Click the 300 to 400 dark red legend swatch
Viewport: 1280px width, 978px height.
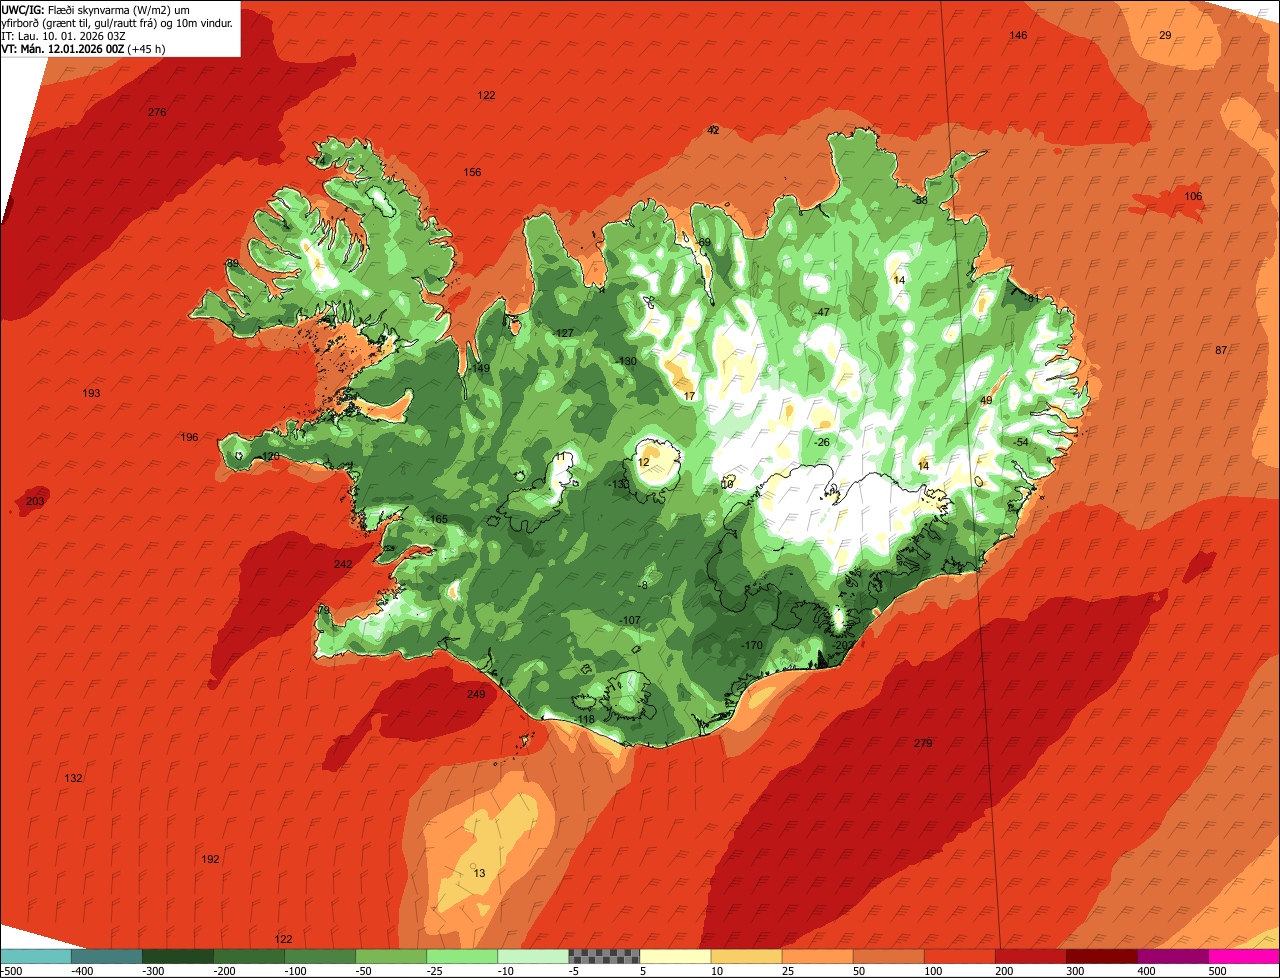tap(1101, 956)
